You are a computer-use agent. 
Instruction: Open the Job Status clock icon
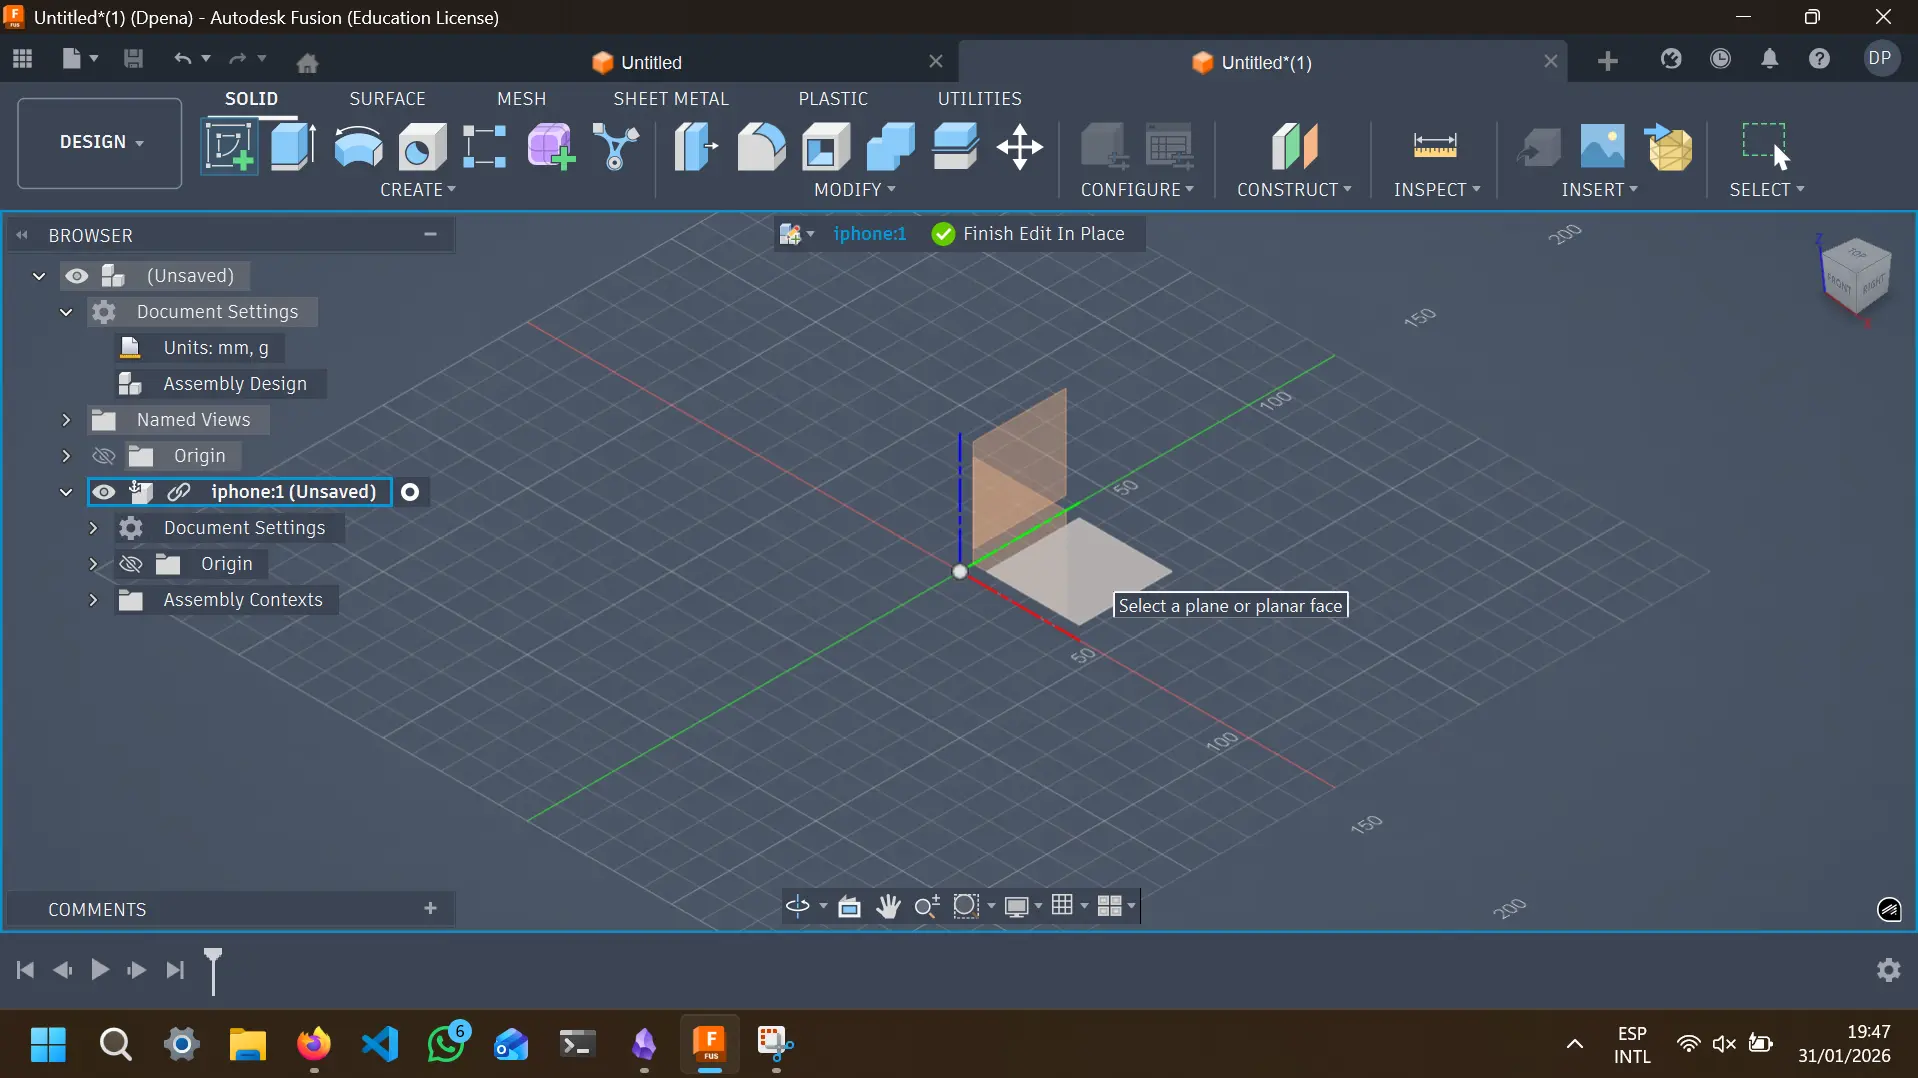coord(1720,60)
